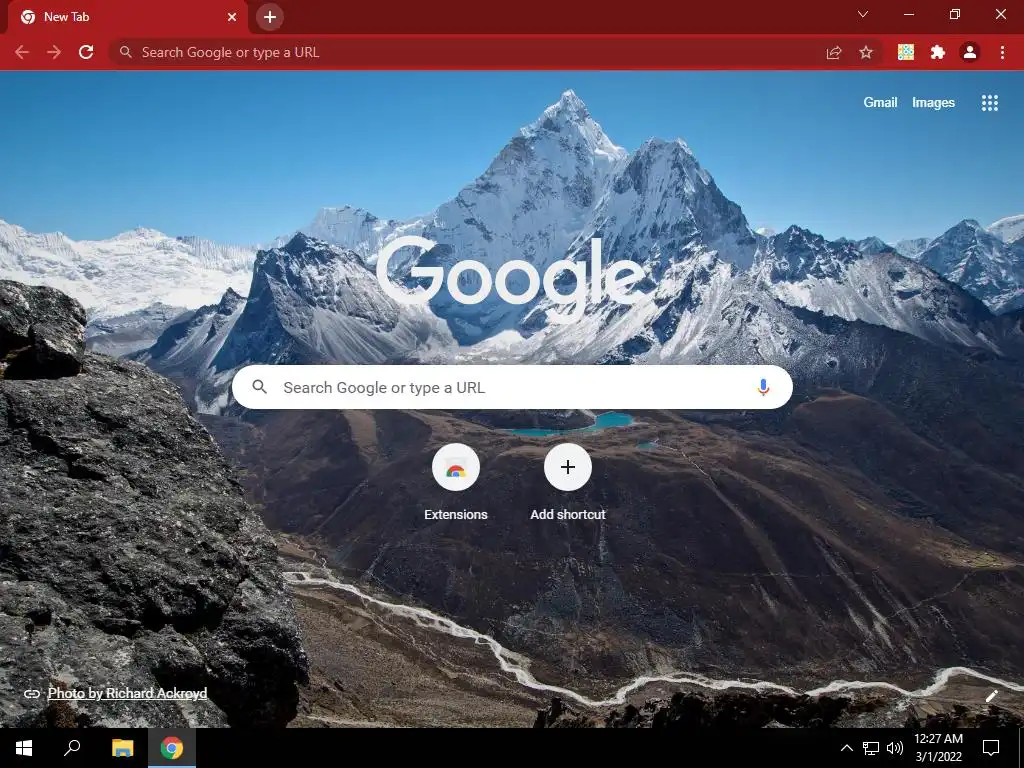This screenshot has height=768, width=1024.
Task: Open the Share this page icon
Action: (834, 52)
